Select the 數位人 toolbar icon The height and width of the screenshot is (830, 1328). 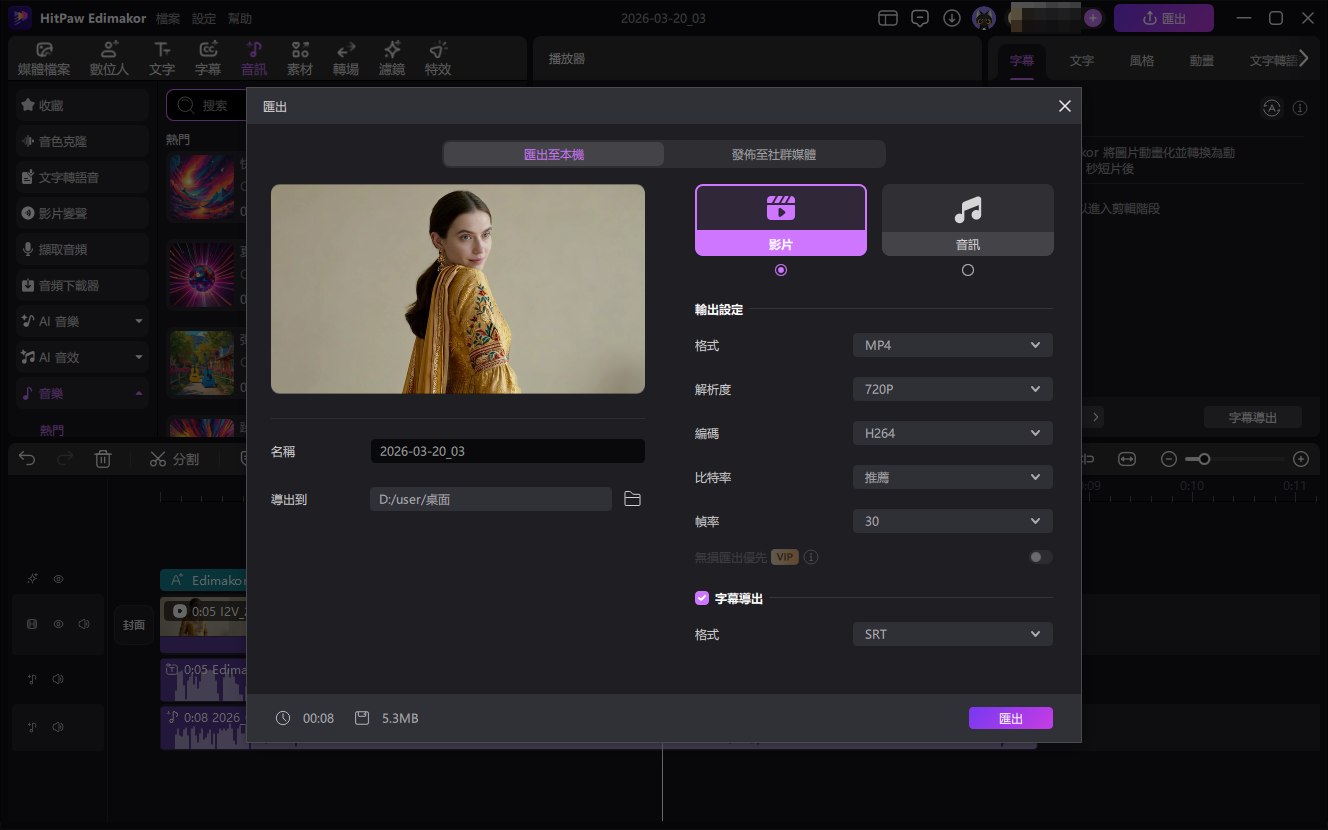point(109,57)
